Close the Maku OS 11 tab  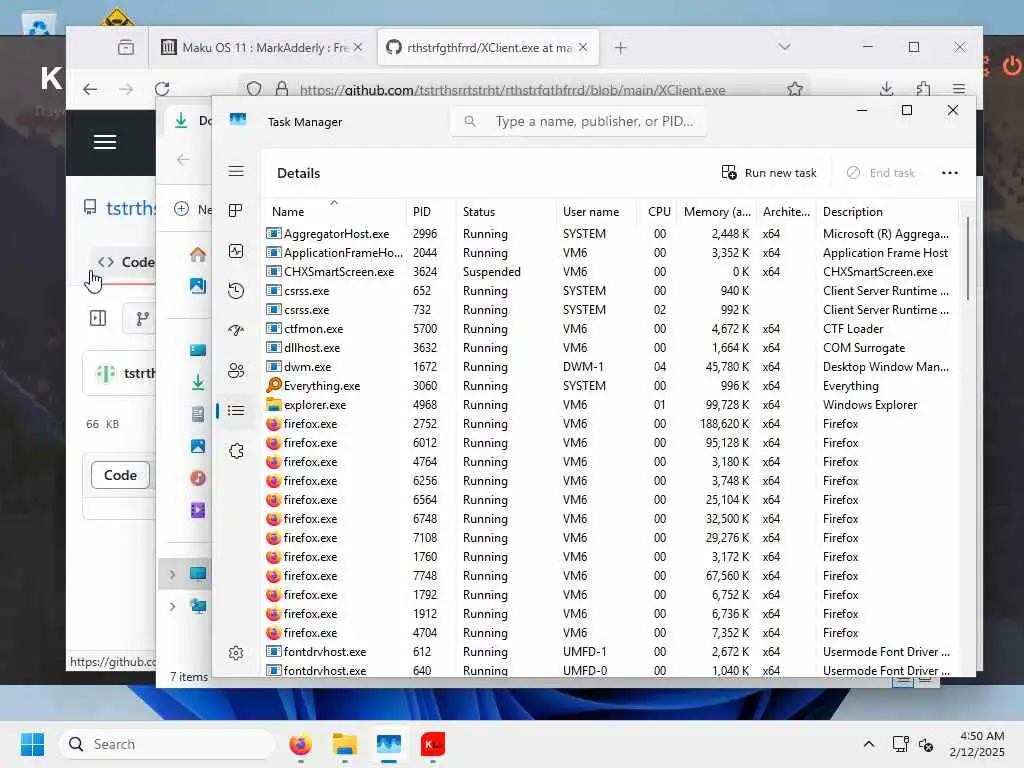pyautogui.click(x=358, y=47)
